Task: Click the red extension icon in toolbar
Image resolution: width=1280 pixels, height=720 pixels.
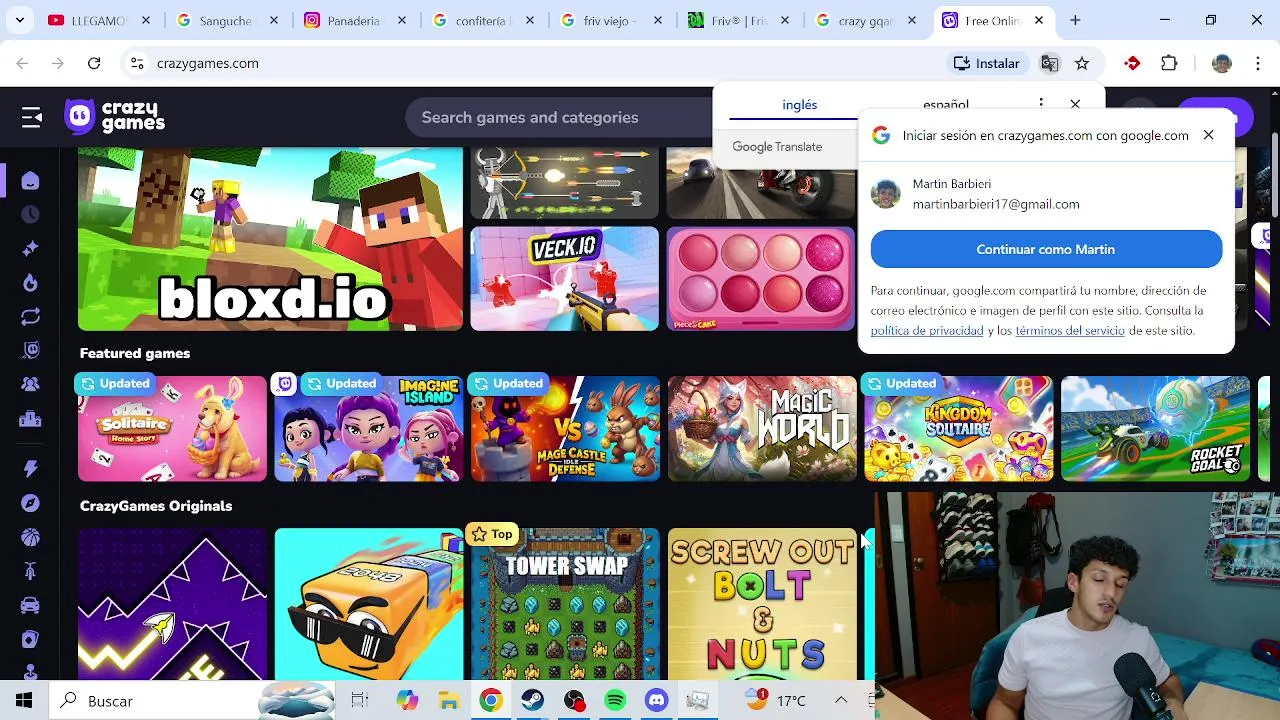Action: pos(1132,63)
